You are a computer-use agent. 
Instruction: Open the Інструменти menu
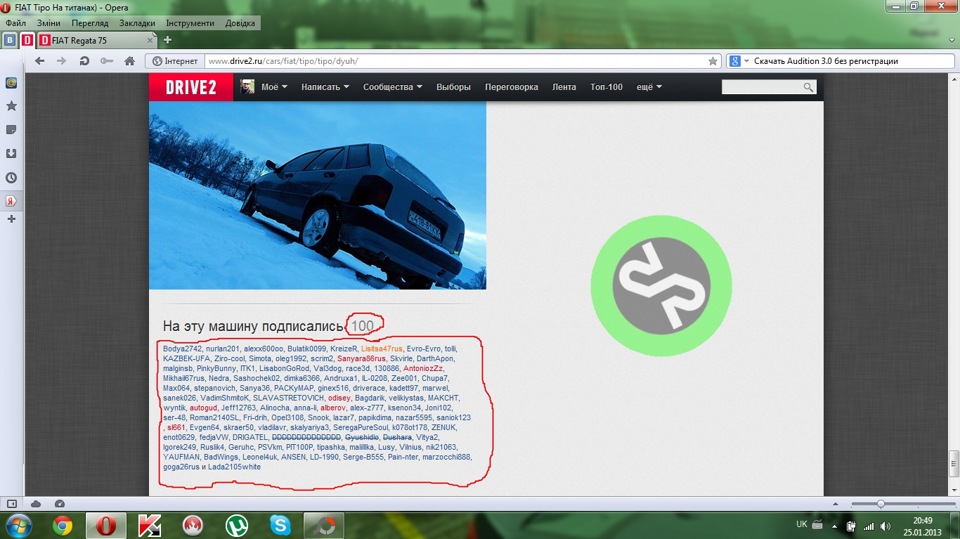(190, 23)
